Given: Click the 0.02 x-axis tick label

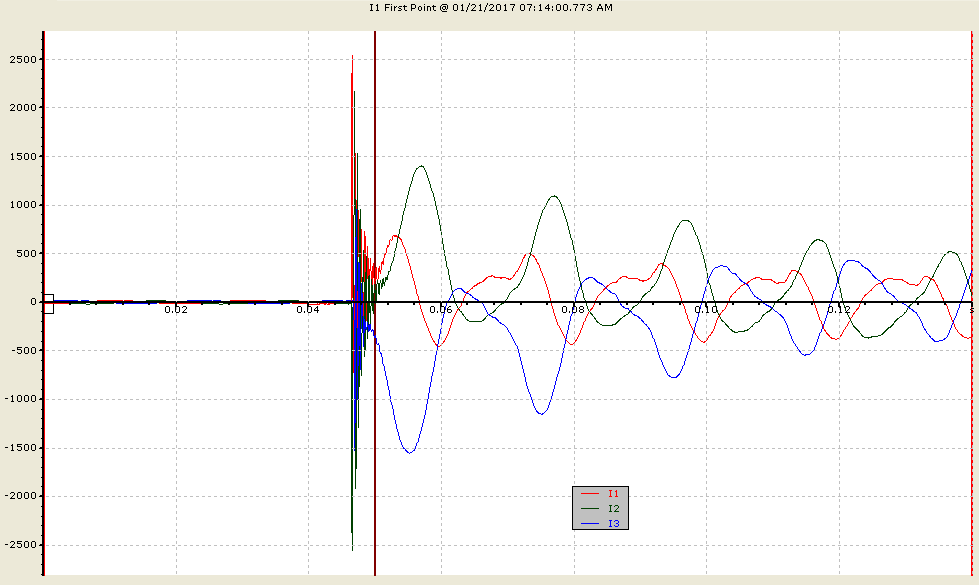Looking at the screenshot, I should click(x=176, y=310).
